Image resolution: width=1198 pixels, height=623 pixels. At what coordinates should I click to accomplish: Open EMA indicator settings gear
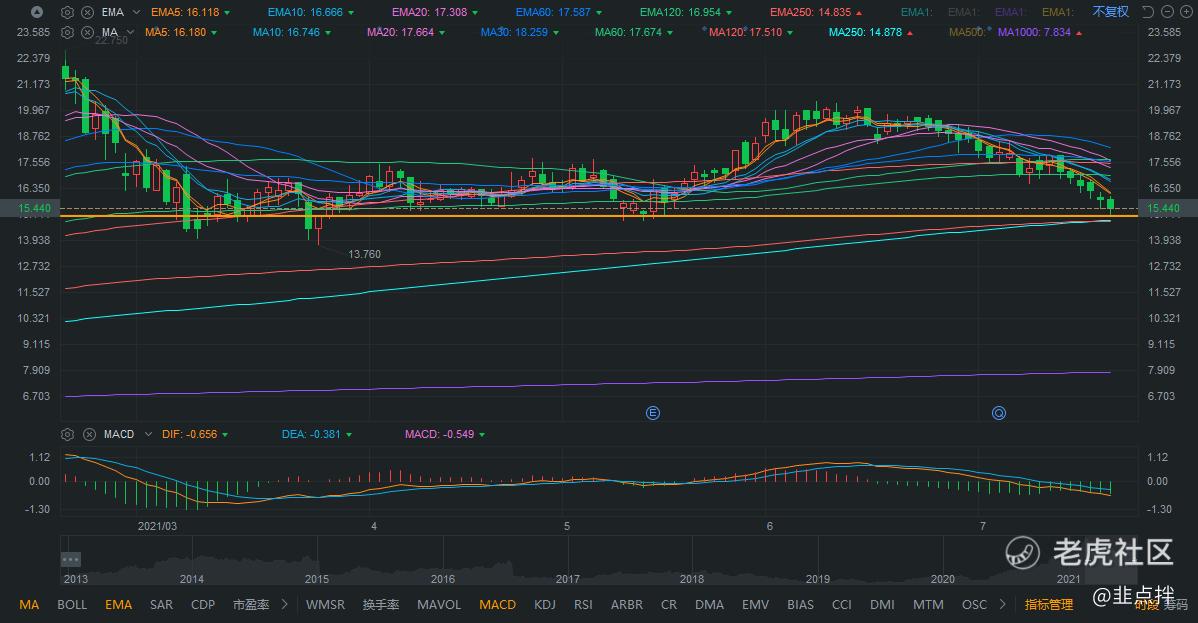tap(67, 12)
